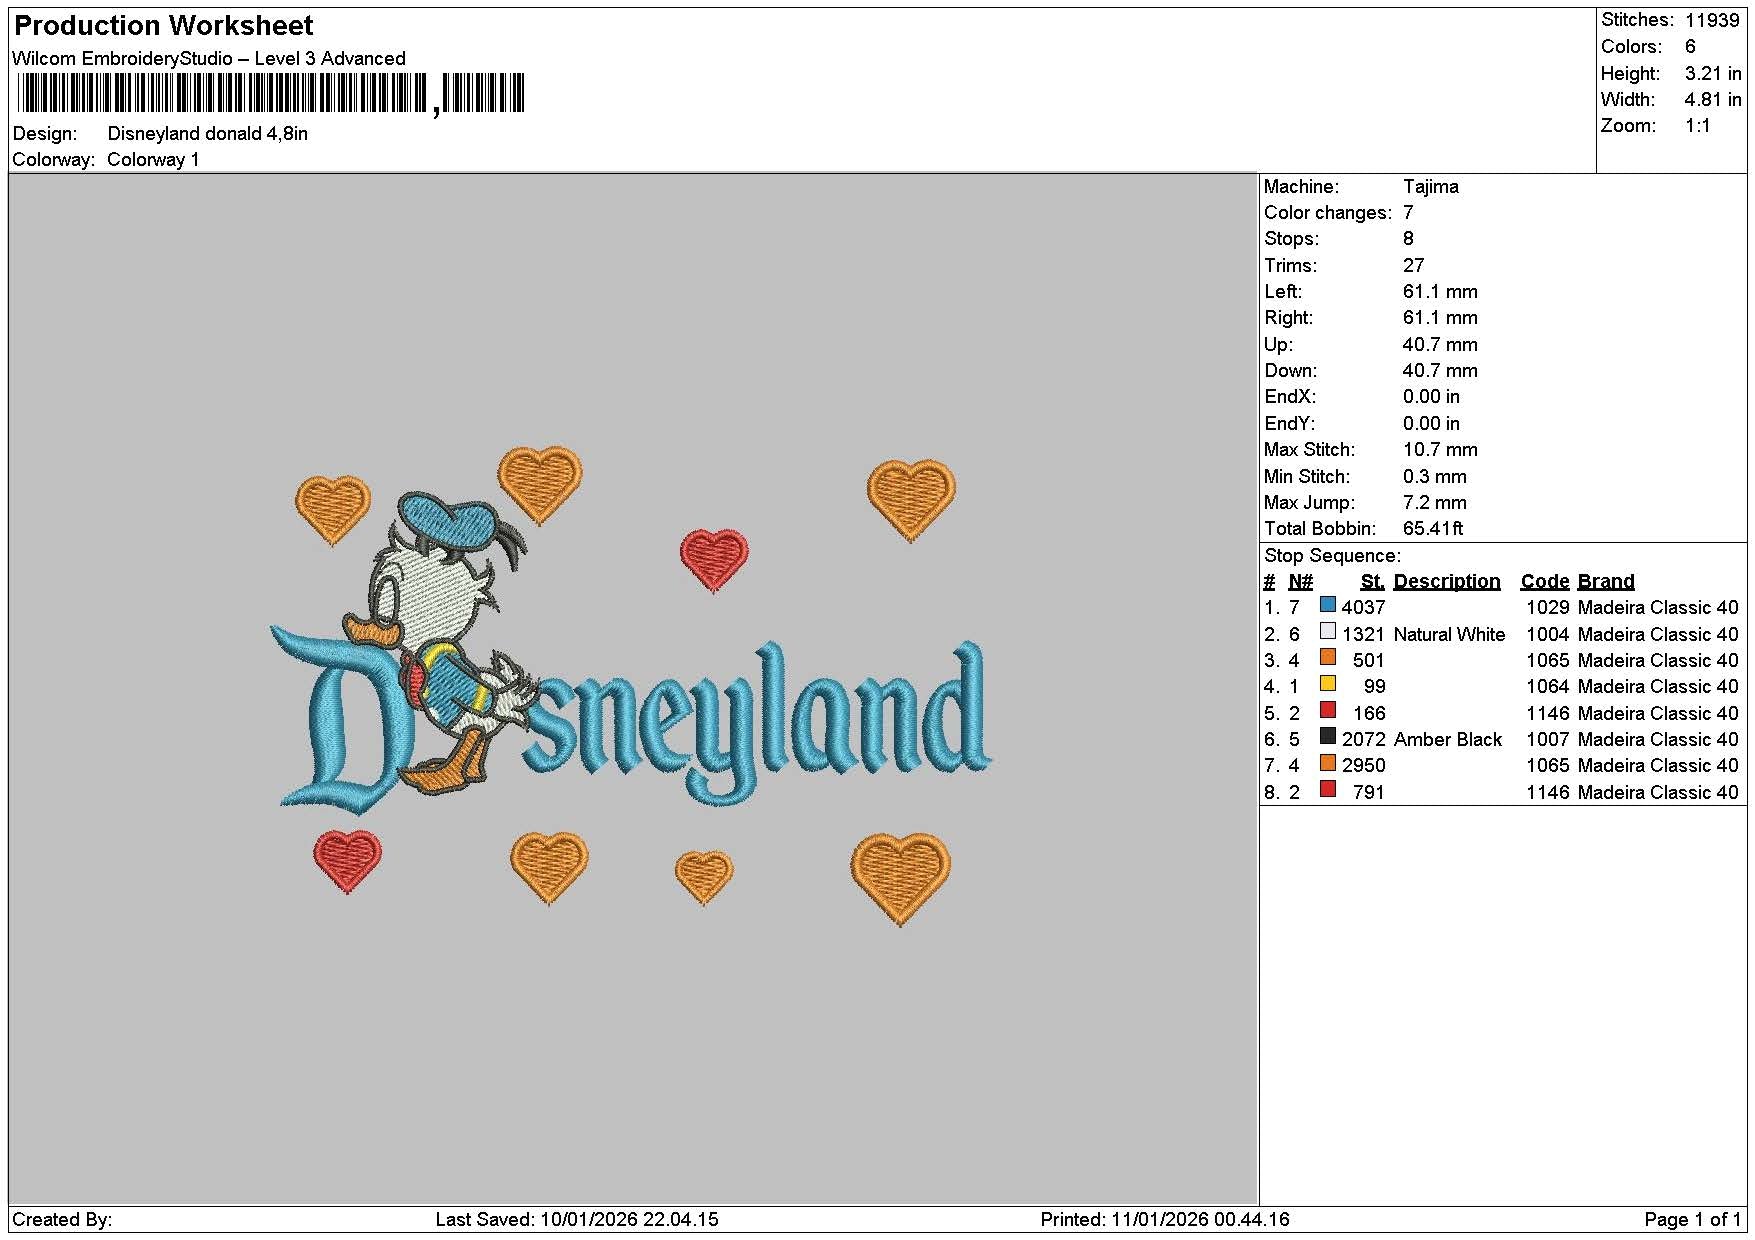The width and height of the screenshot is (1755, 1240).
Task: Click the Page 1 of 1 label
Action: pos(1692,1219)
